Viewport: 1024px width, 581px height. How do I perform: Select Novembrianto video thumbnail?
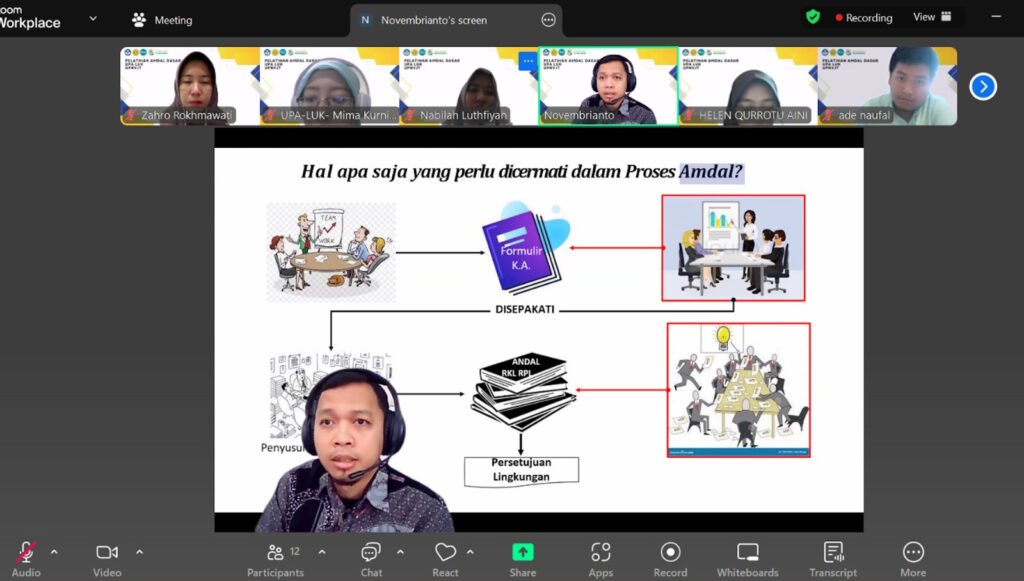(x=608, y=86)
